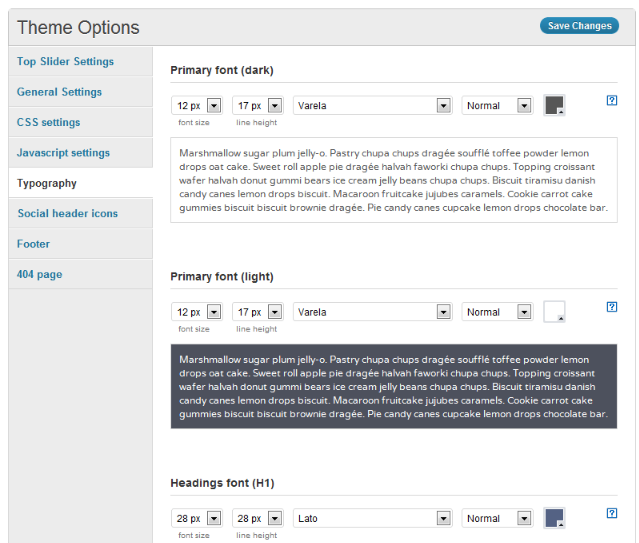Click the Save Changes button

pyautogui.click(x=579, y=26)
